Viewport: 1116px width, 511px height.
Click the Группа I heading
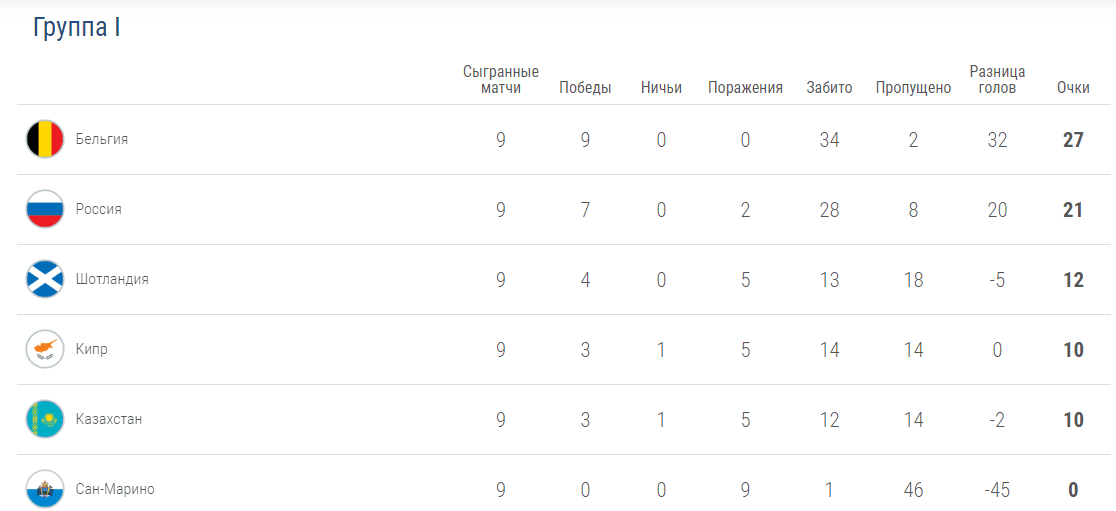(x=77, y=28)
